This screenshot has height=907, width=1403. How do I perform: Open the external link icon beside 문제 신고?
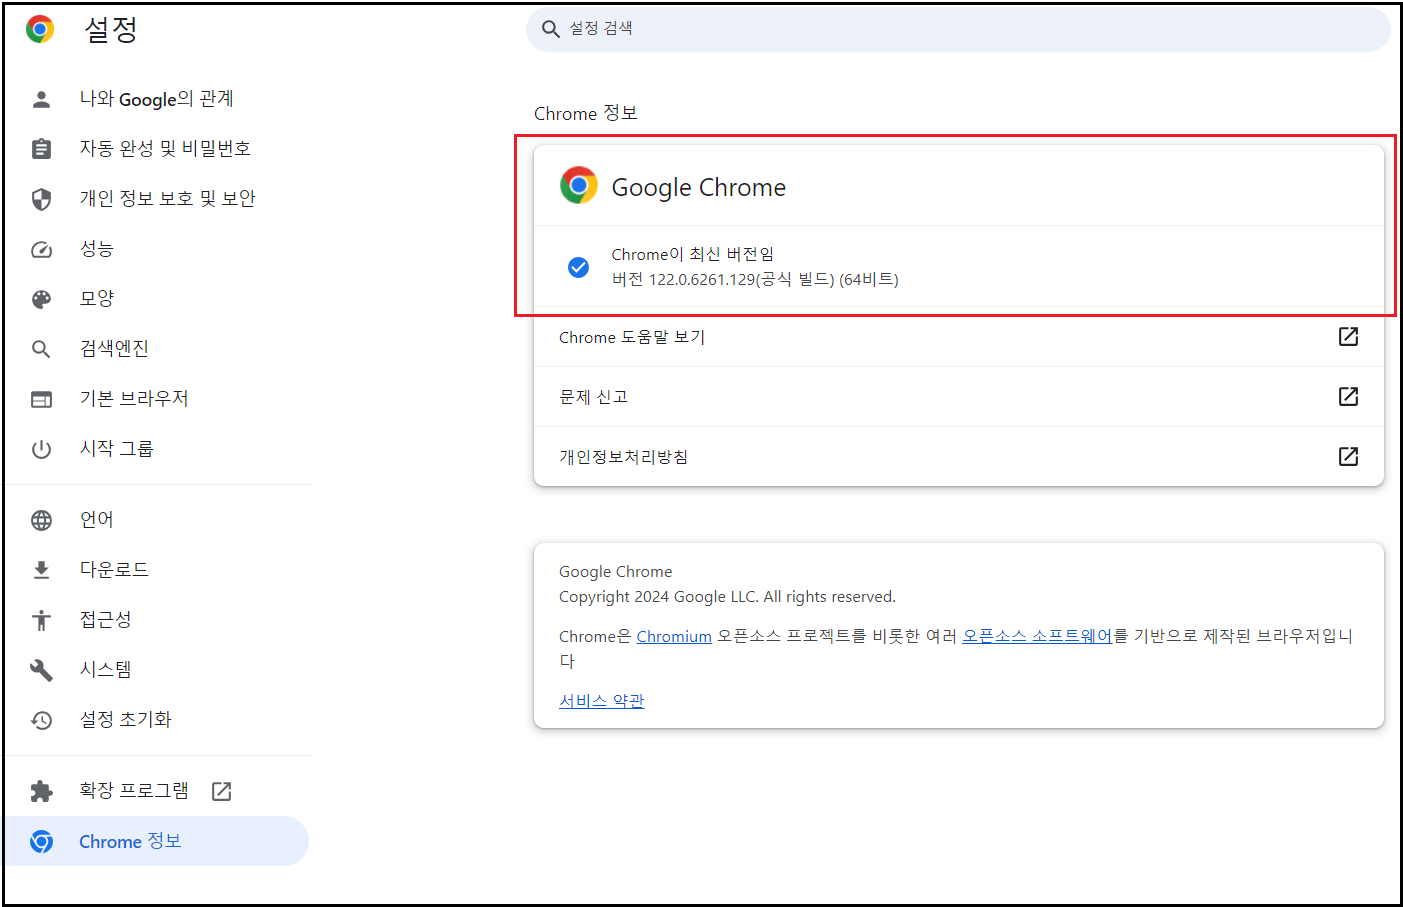click(x=1348, y=396)
